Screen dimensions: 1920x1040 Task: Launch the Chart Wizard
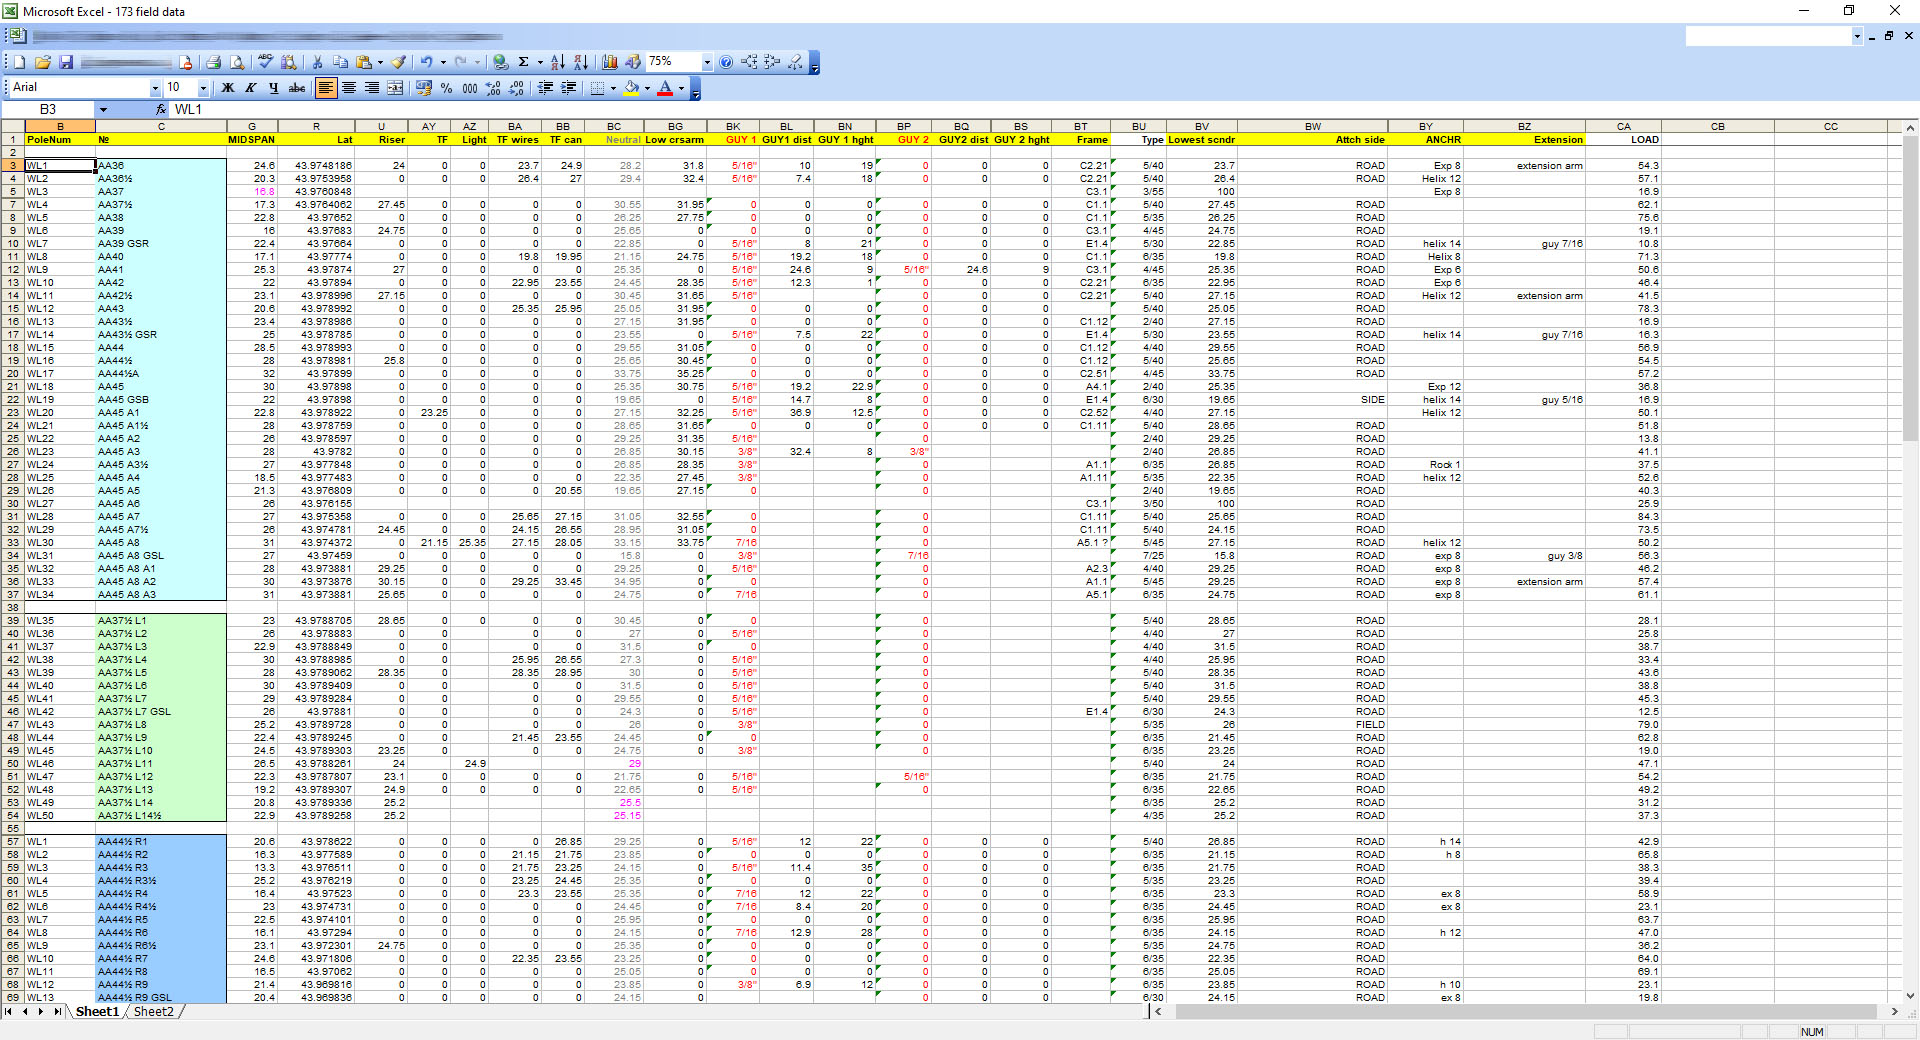(609, 62)
